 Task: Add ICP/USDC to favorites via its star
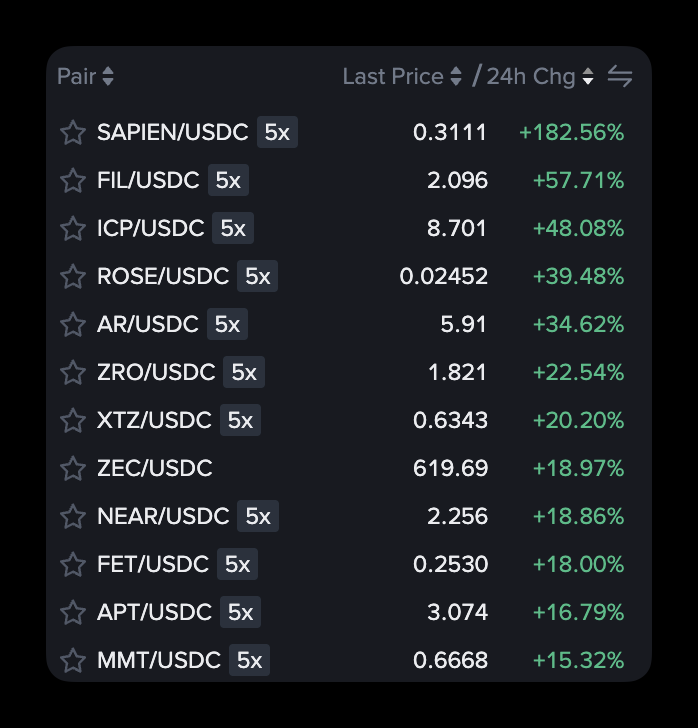point(73,229)
